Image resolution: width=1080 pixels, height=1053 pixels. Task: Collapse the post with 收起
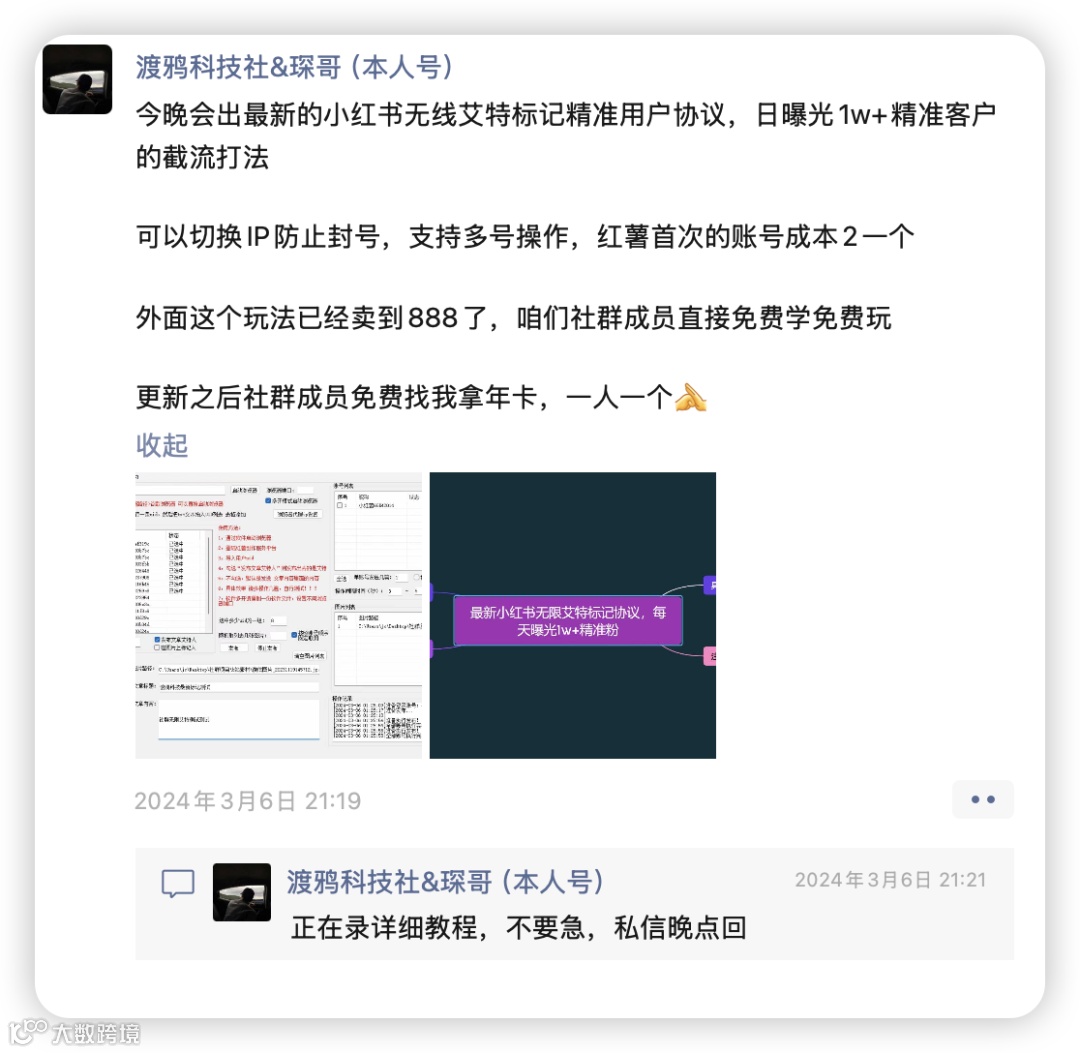coord(162,445)
